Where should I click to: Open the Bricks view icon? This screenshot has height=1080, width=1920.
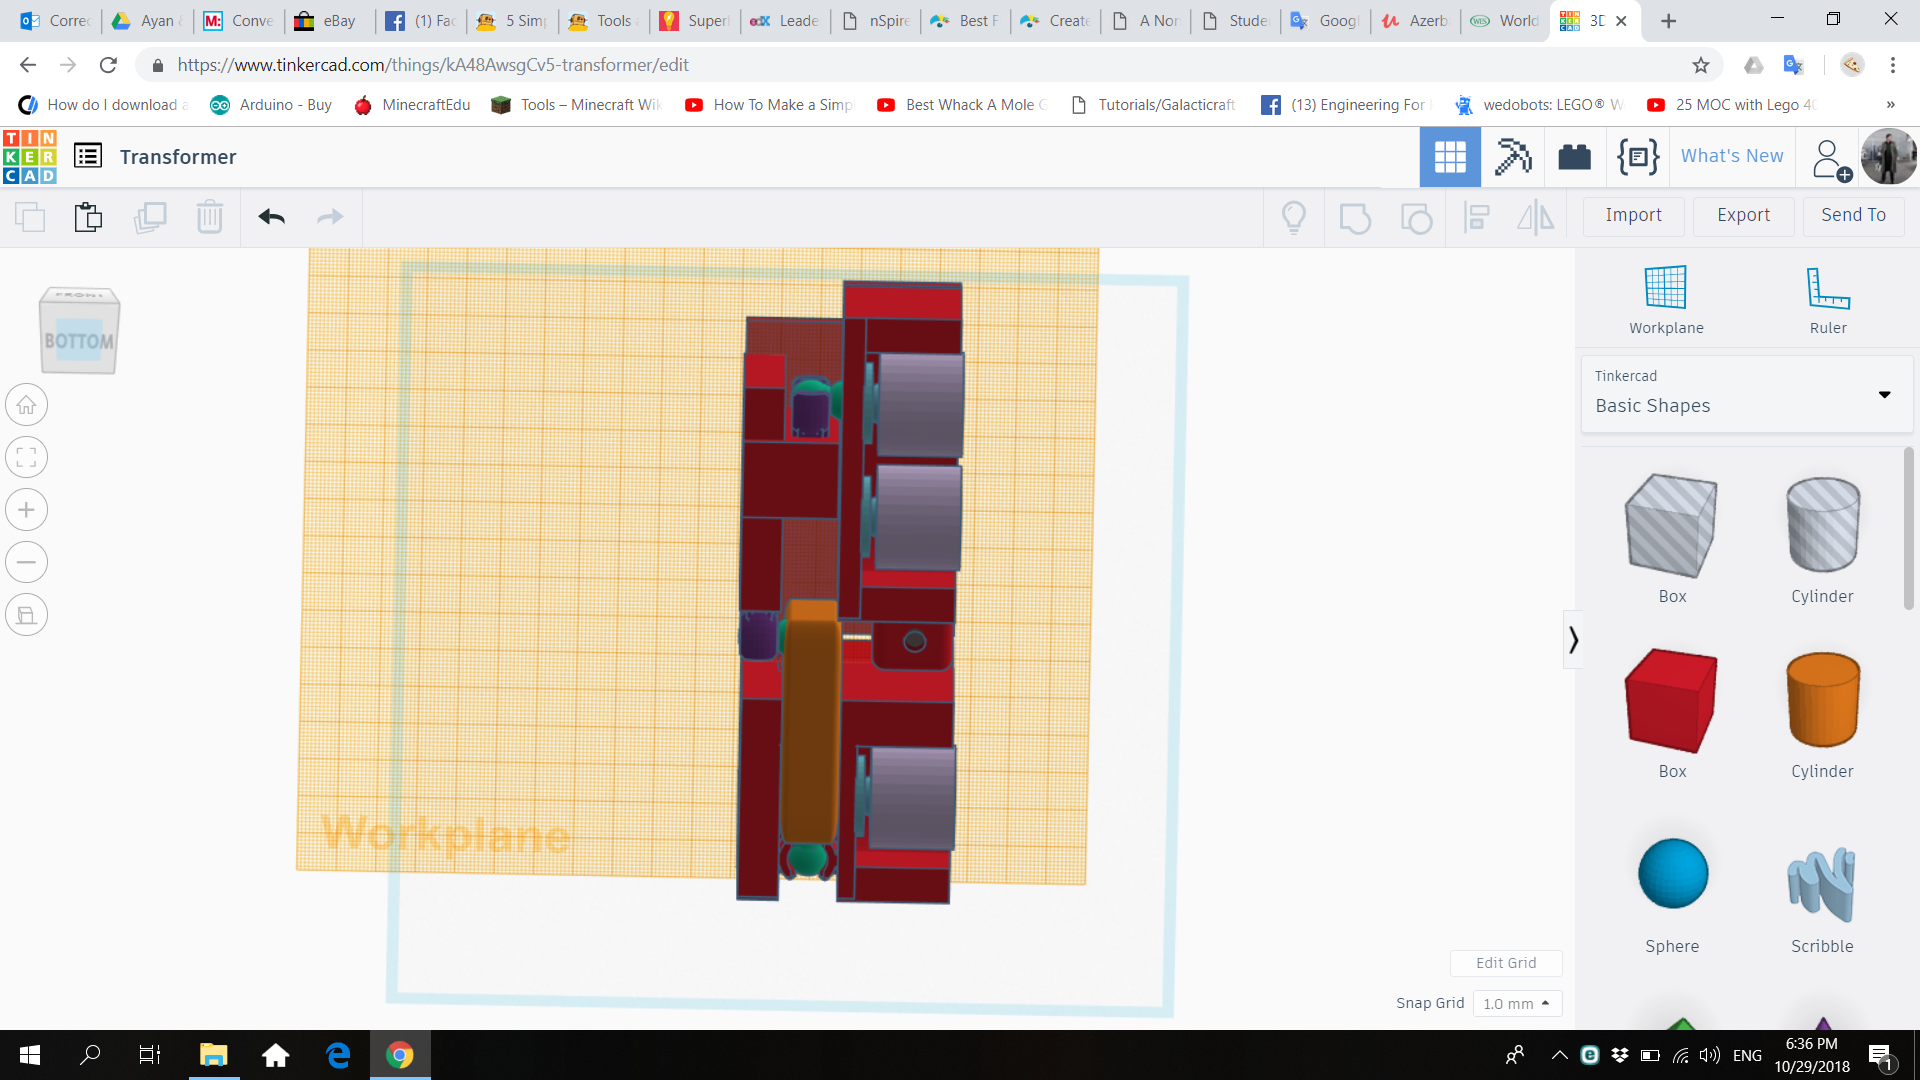(1574, 157)
